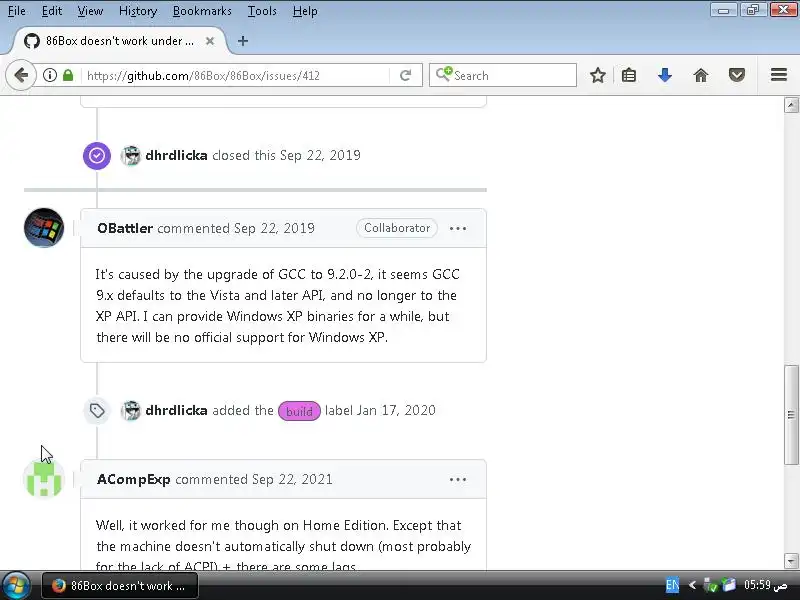Open dhrdlicka avatar beside label event

(131, 411)
